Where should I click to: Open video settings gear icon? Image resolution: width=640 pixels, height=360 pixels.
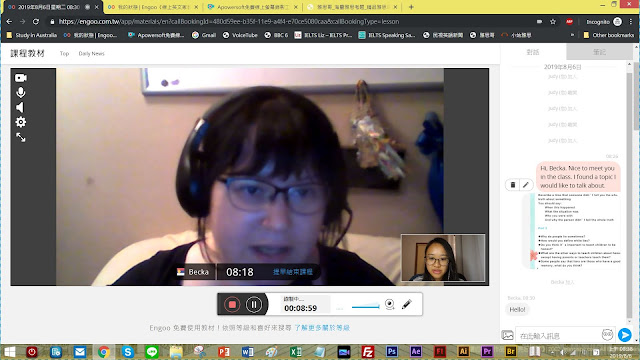pyautogui.click(x=21, y=122)
